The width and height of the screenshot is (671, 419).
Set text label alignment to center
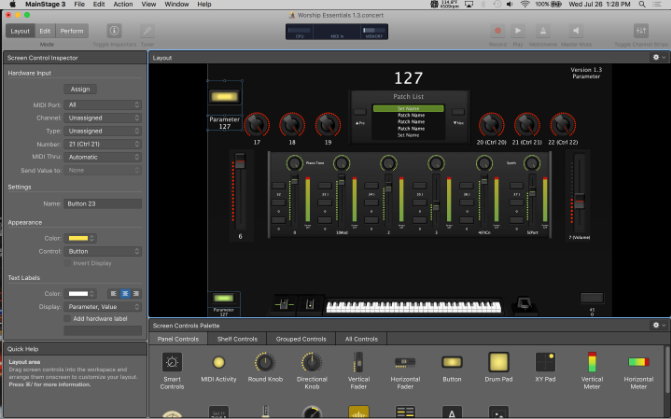tap(125, 294)
